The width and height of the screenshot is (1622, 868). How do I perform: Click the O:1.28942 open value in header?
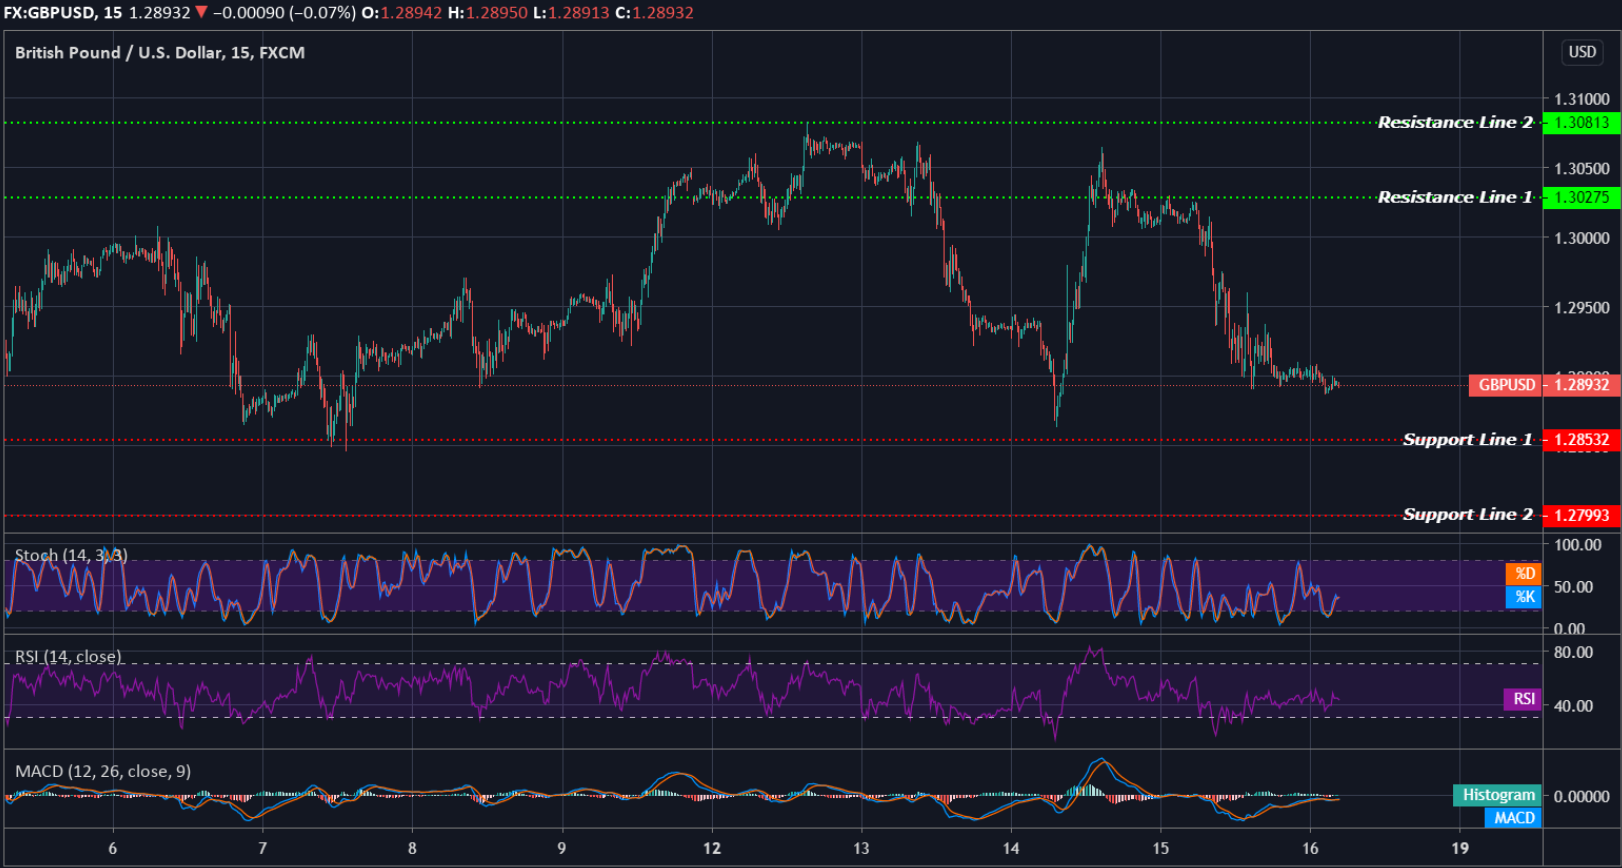click(x=401, y=13)
